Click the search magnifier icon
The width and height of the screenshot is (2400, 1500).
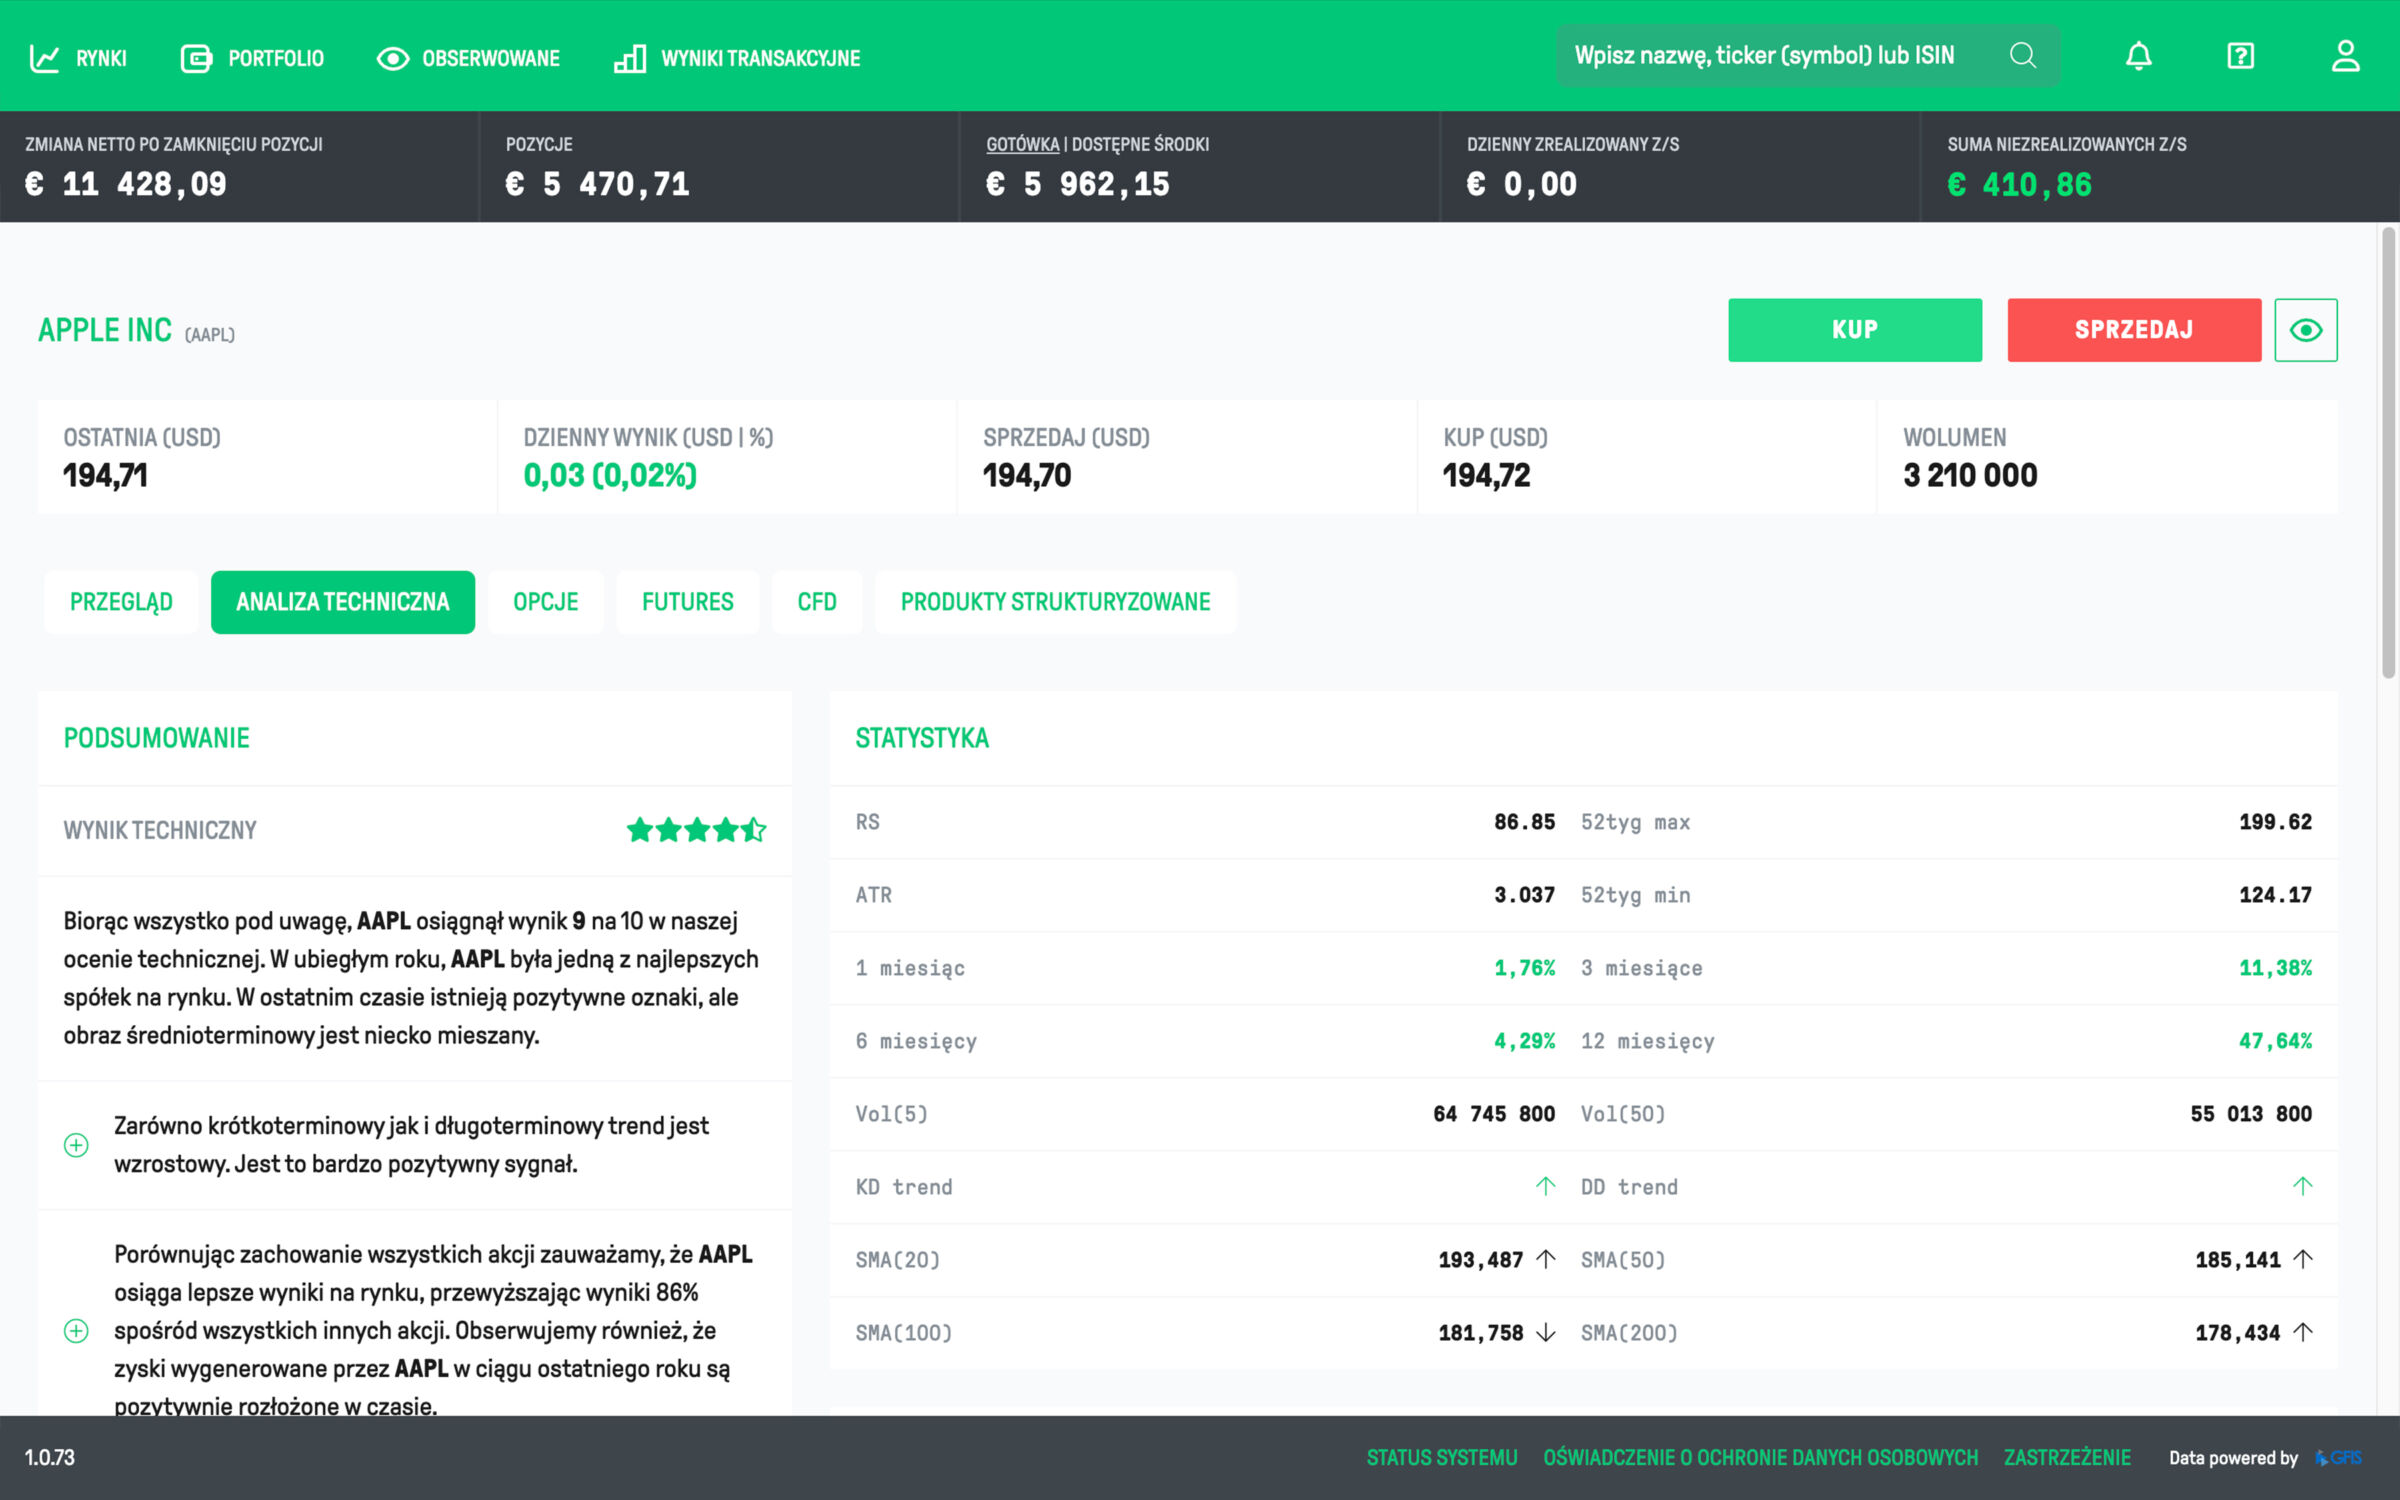coord(2022,55)
